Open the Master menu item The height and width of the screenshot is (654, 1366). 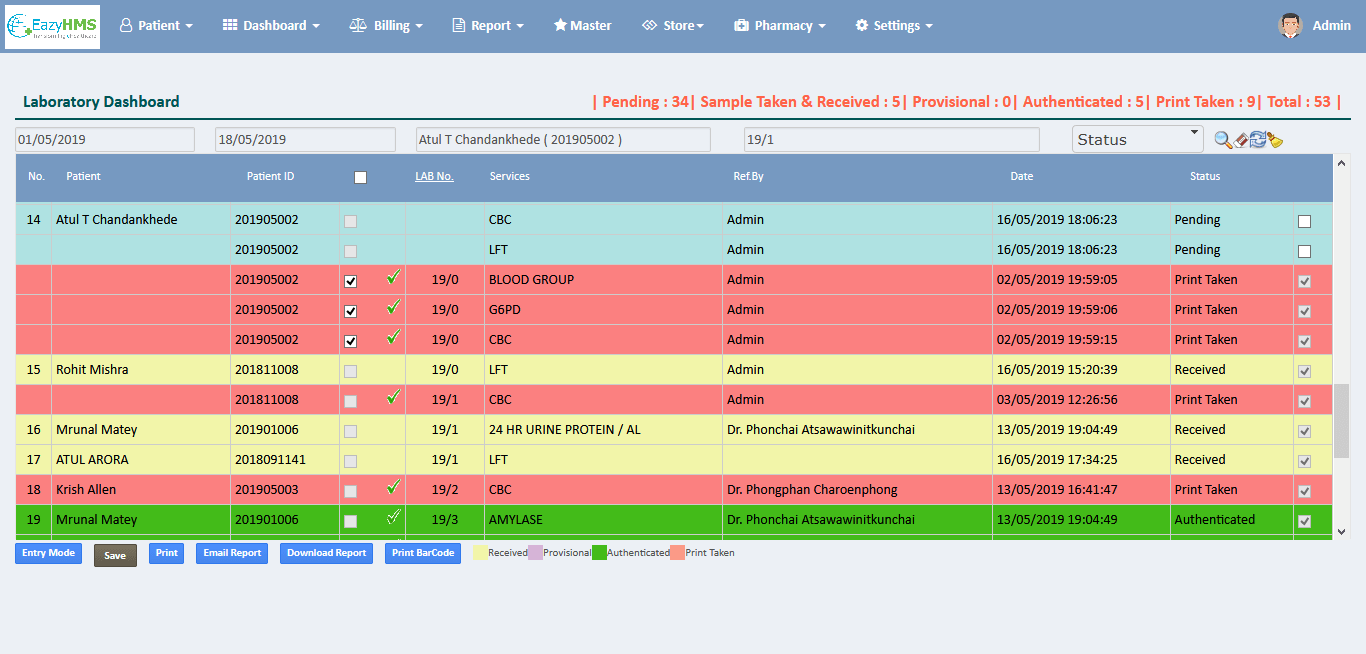[583, 26]
